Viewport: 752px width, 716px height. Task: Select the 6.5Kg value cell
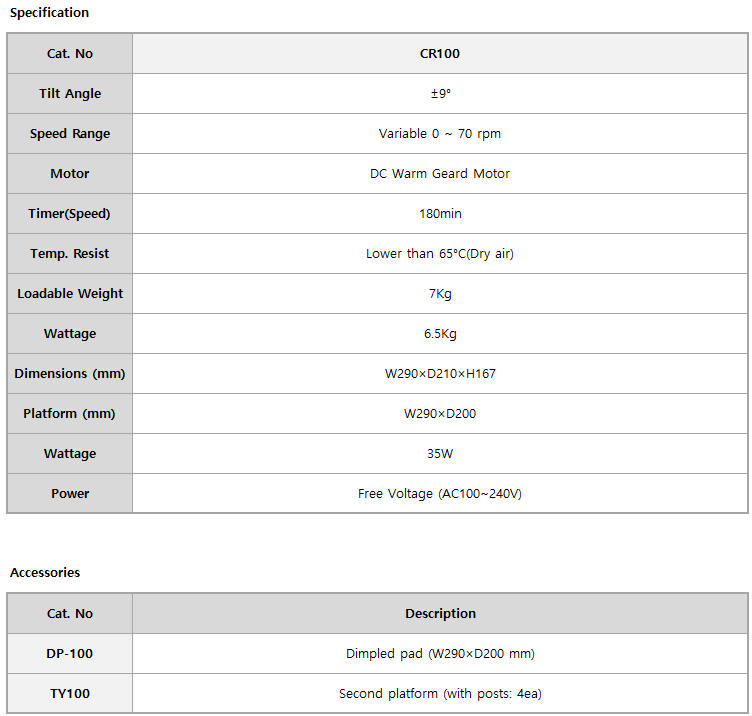pyautogui.click(x=440, y=333)
